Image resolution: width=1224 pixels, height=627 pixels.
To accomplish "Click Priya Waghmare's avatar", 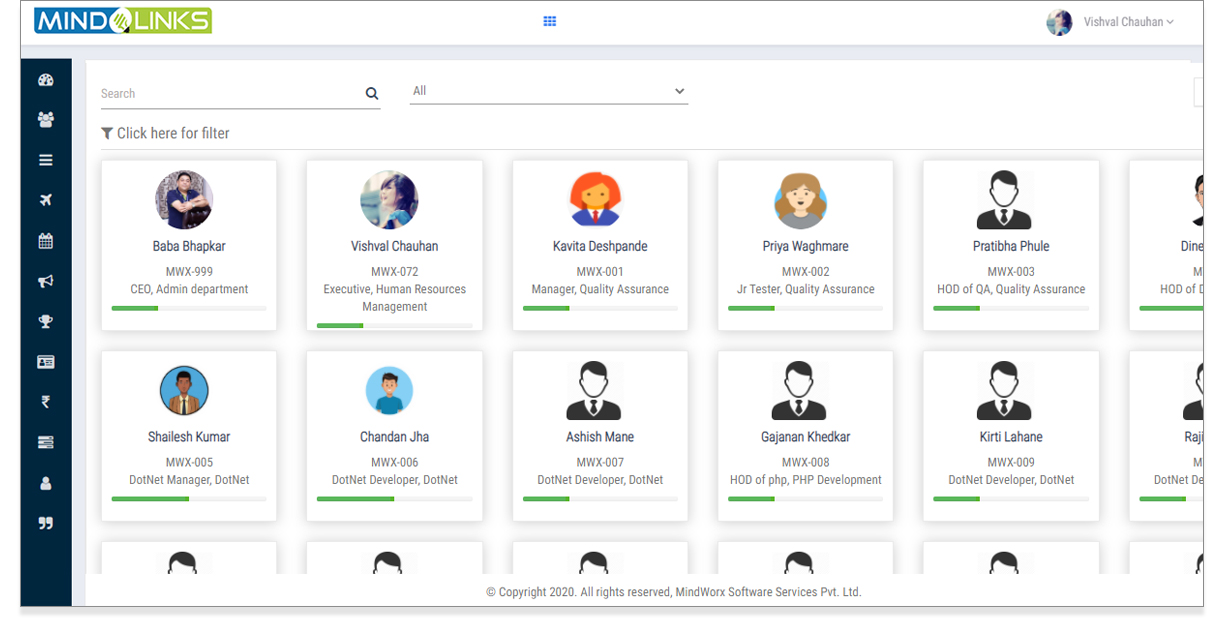I will pos(800,200).
